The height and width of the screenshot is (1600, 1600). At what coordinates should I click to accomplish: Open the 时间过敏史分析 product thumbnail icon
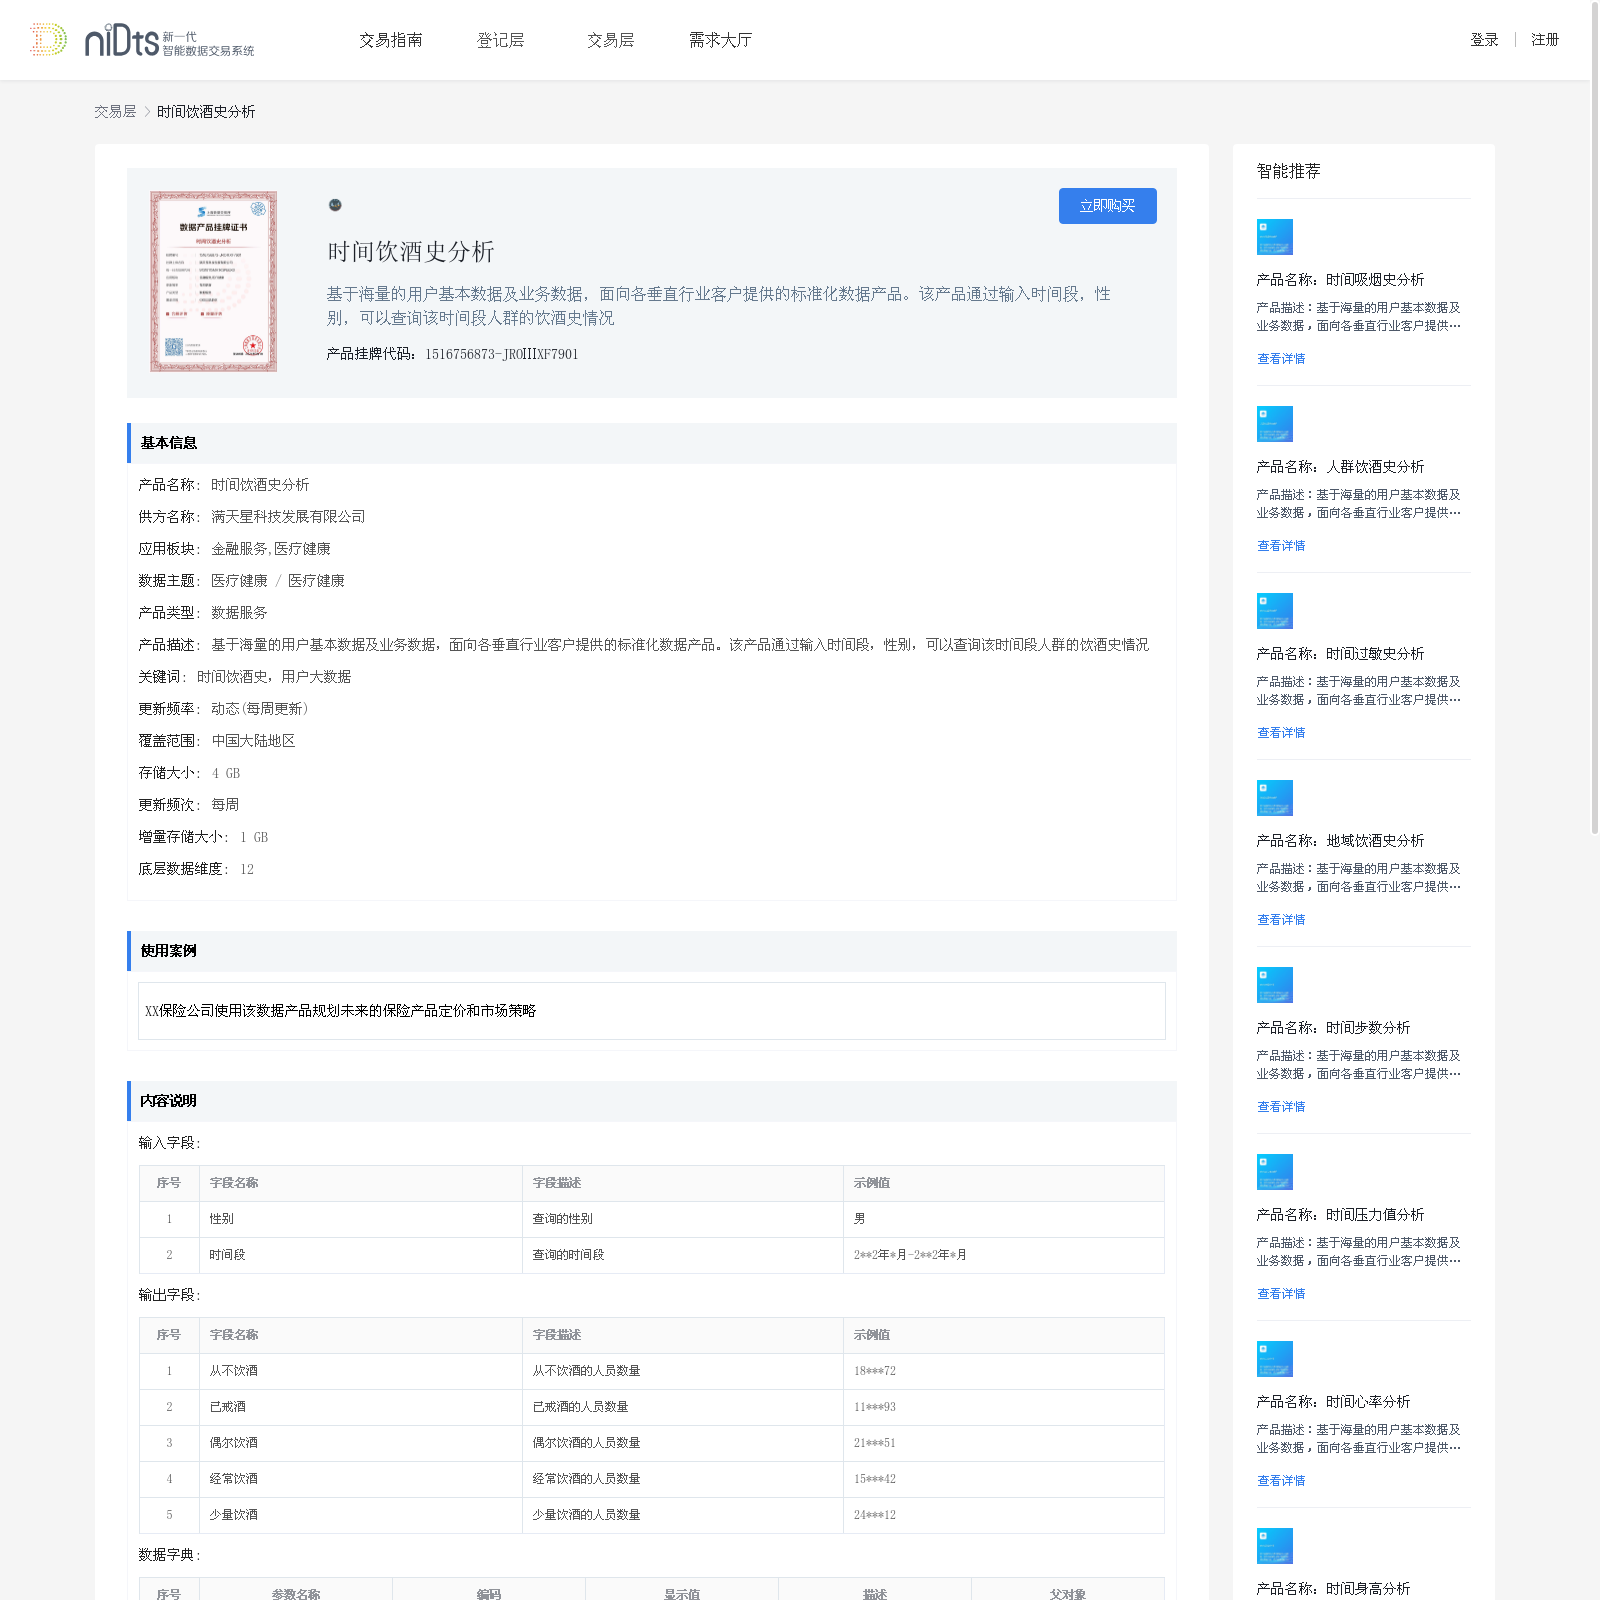click(x=1274, y=611)
